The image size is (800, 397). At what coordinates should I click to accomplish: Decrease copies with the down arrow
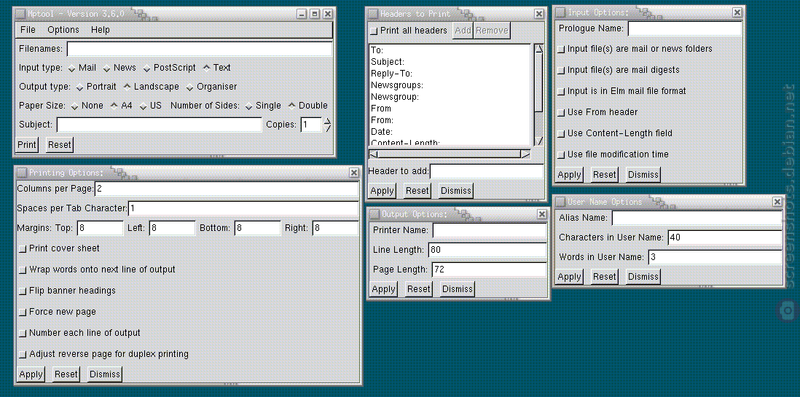pos(328,129)
